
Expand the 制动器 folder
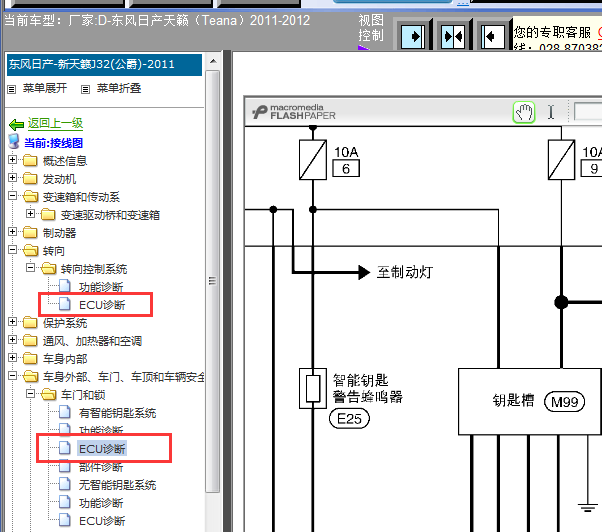click(x=13, y=231)
